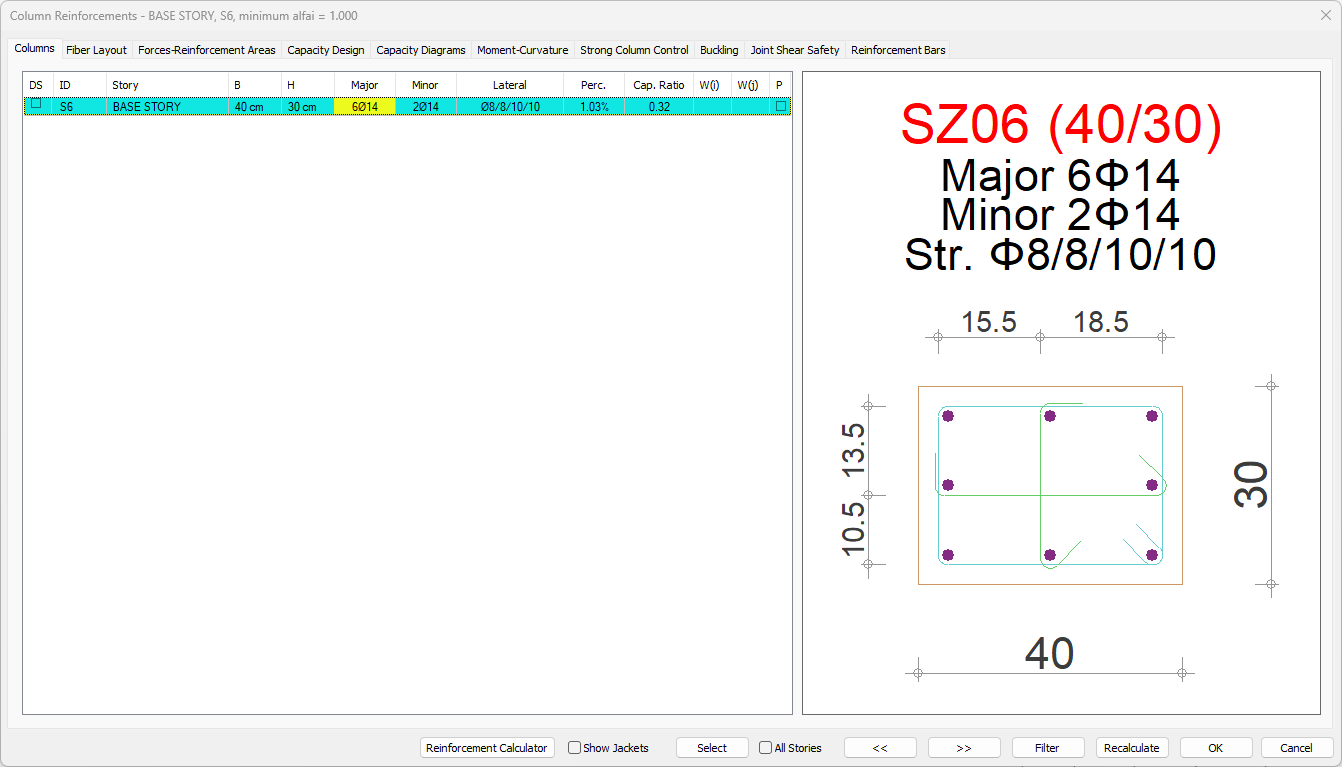
Task: Open the Reinforcement Bars tab
Action: [897, 50]
